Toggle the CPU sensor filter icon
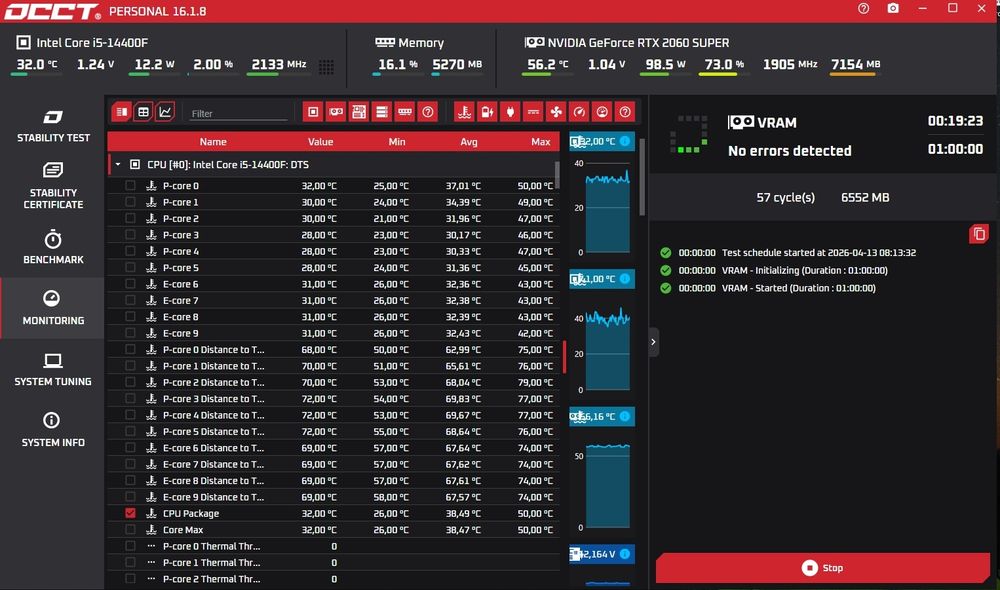1000x590 pixels. pos(313,112)
